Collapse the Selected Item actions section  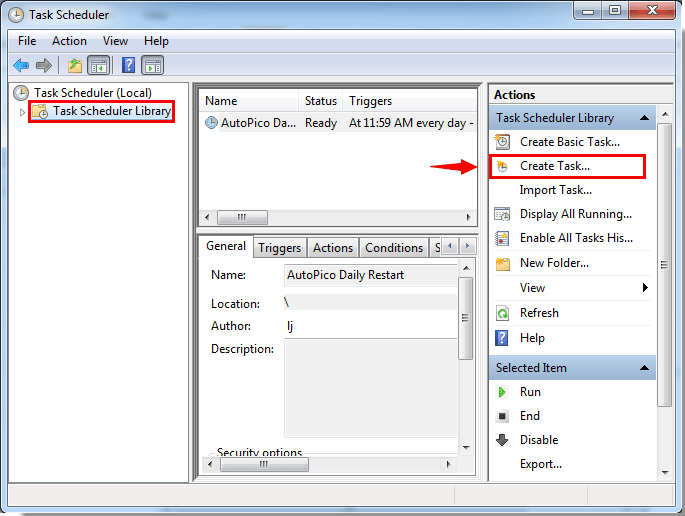pyautogui.click(x=644, y=368)
